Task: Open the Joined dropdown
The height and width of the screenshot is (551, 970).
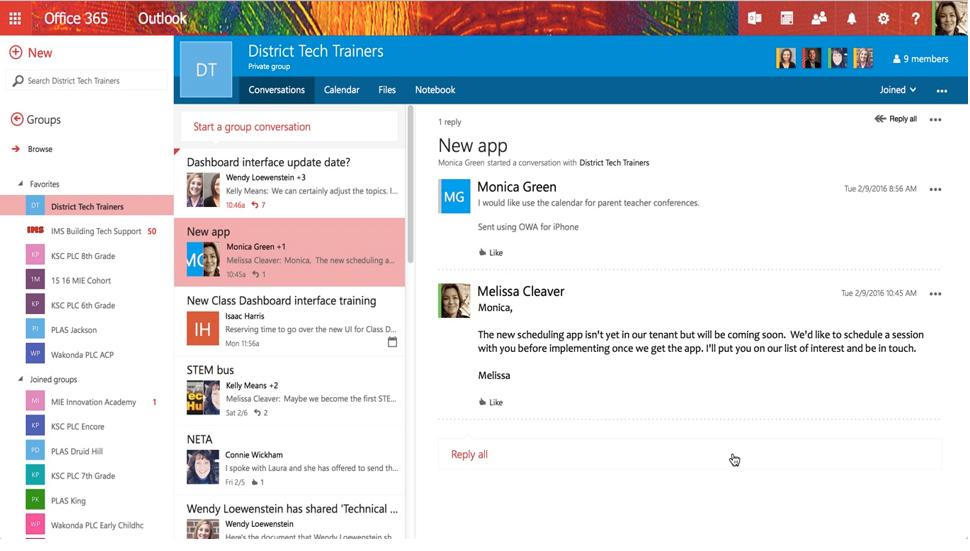Action: coord(898,90)
